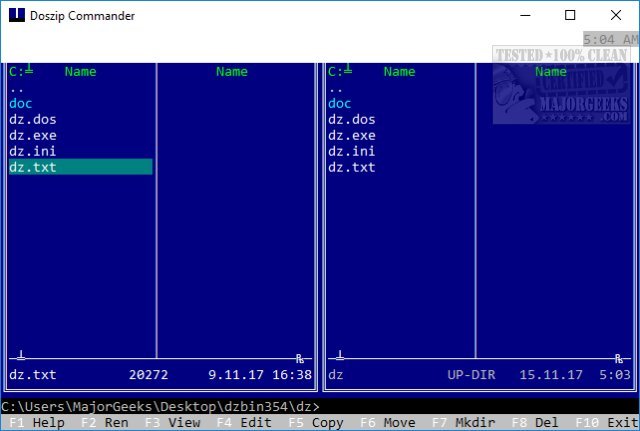The image size is (640, 431).
Task: Click the right panel bottom-left border marker icon
Action: pos(340,356)
